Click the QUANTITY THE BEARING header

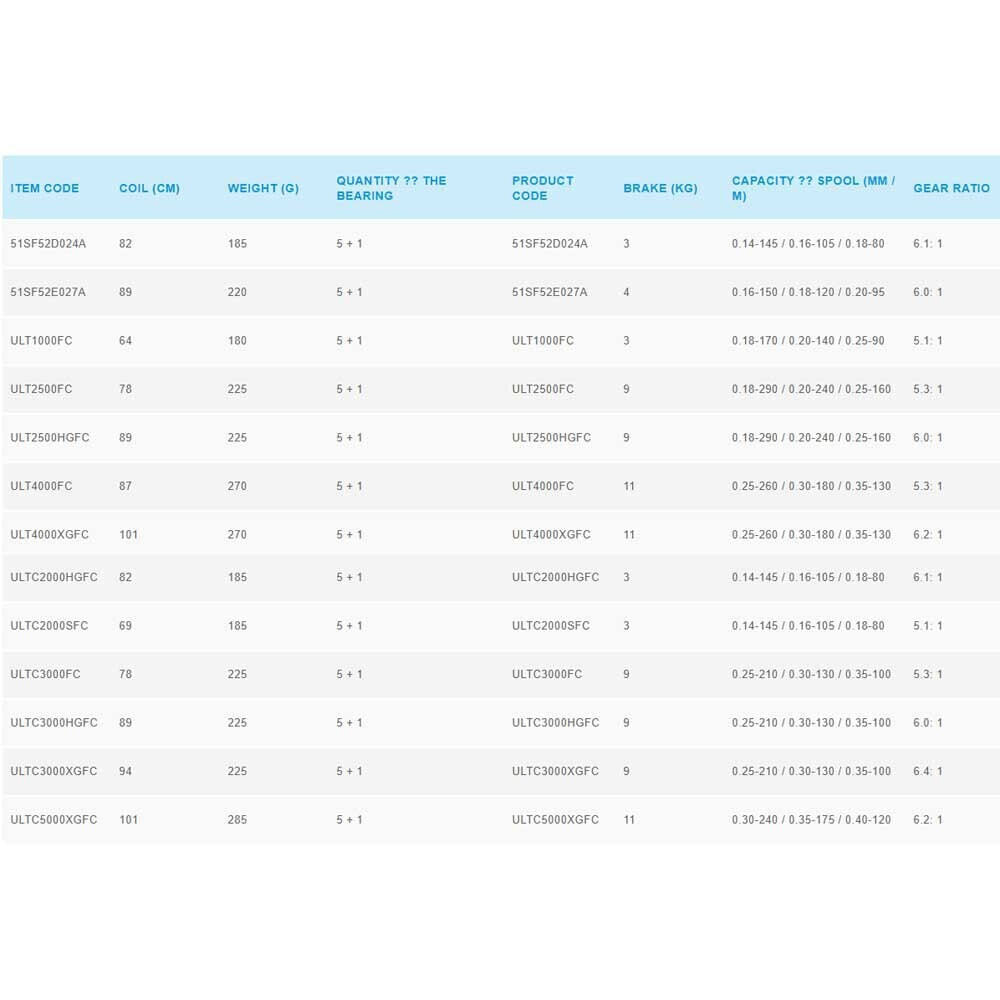pos(391,188)
